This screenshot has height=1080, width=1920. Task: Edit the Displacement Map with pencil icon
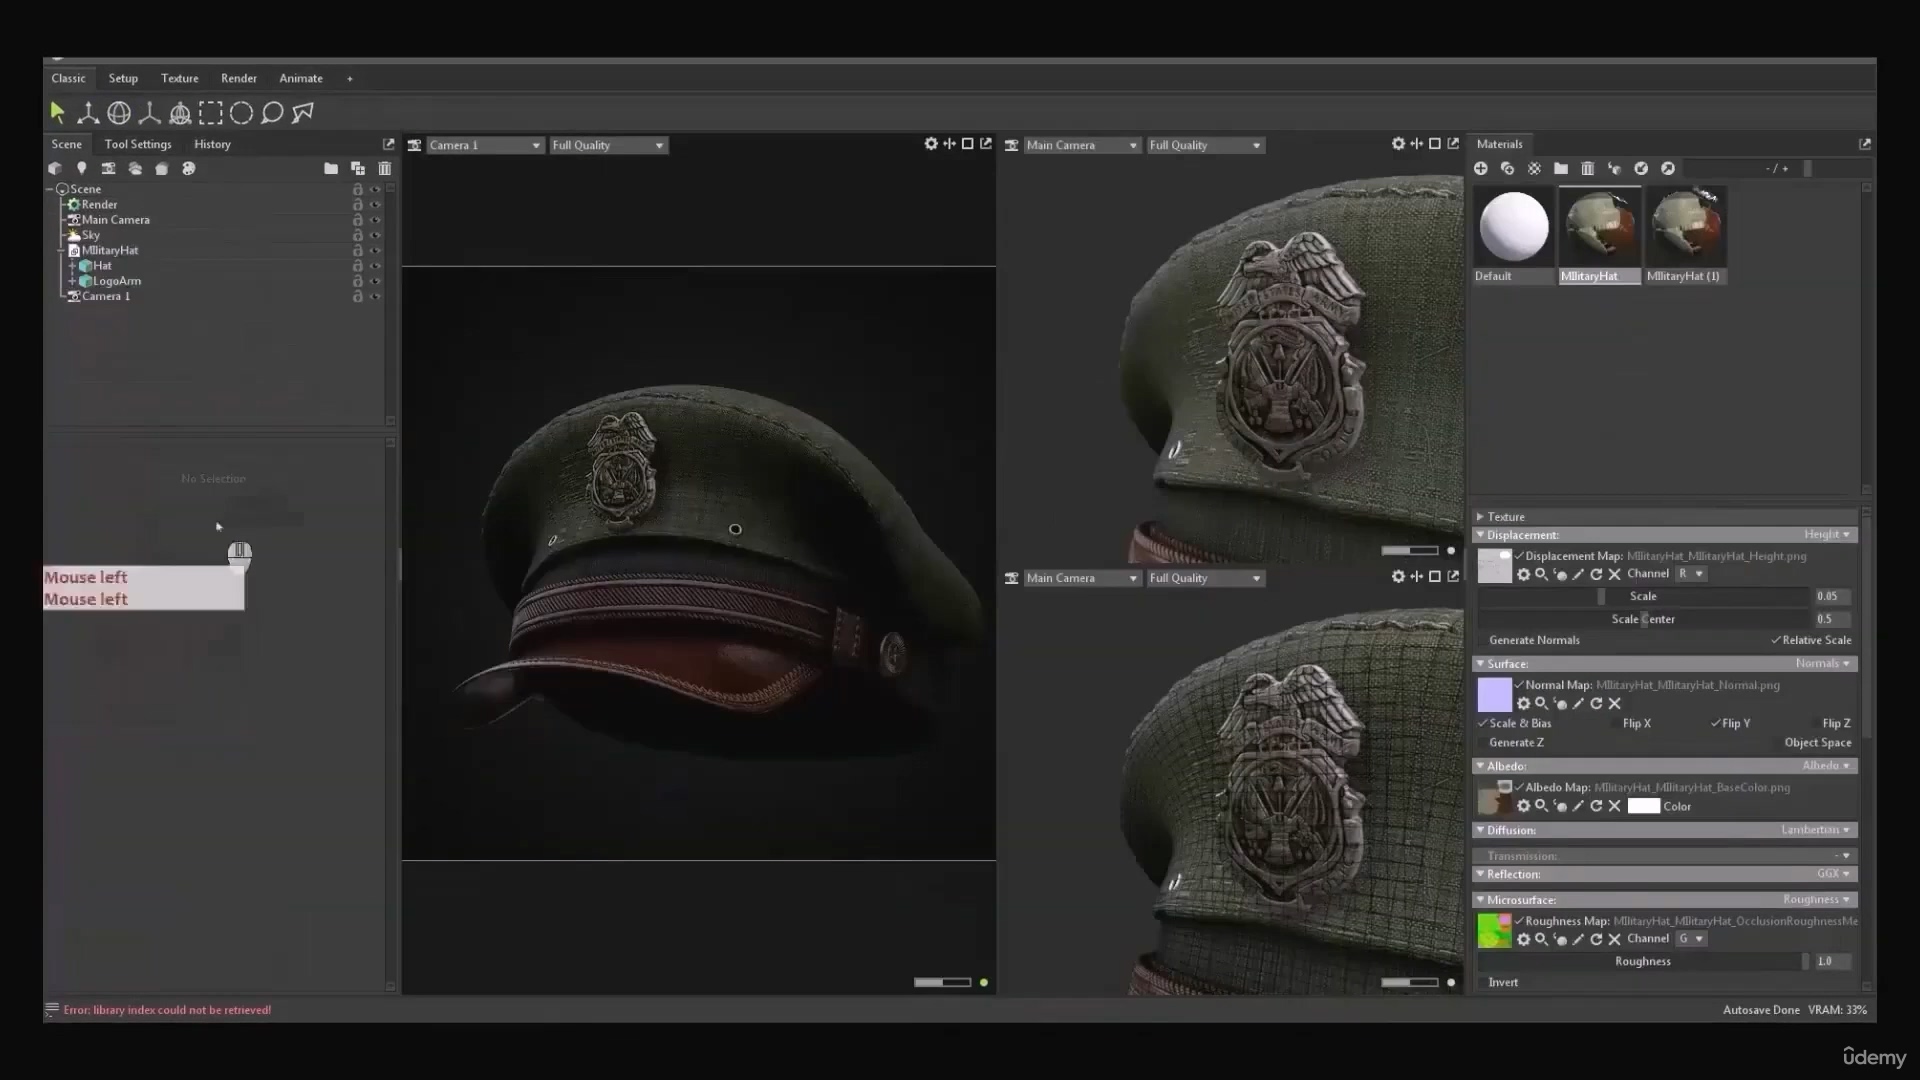(x=1578, y=574)
